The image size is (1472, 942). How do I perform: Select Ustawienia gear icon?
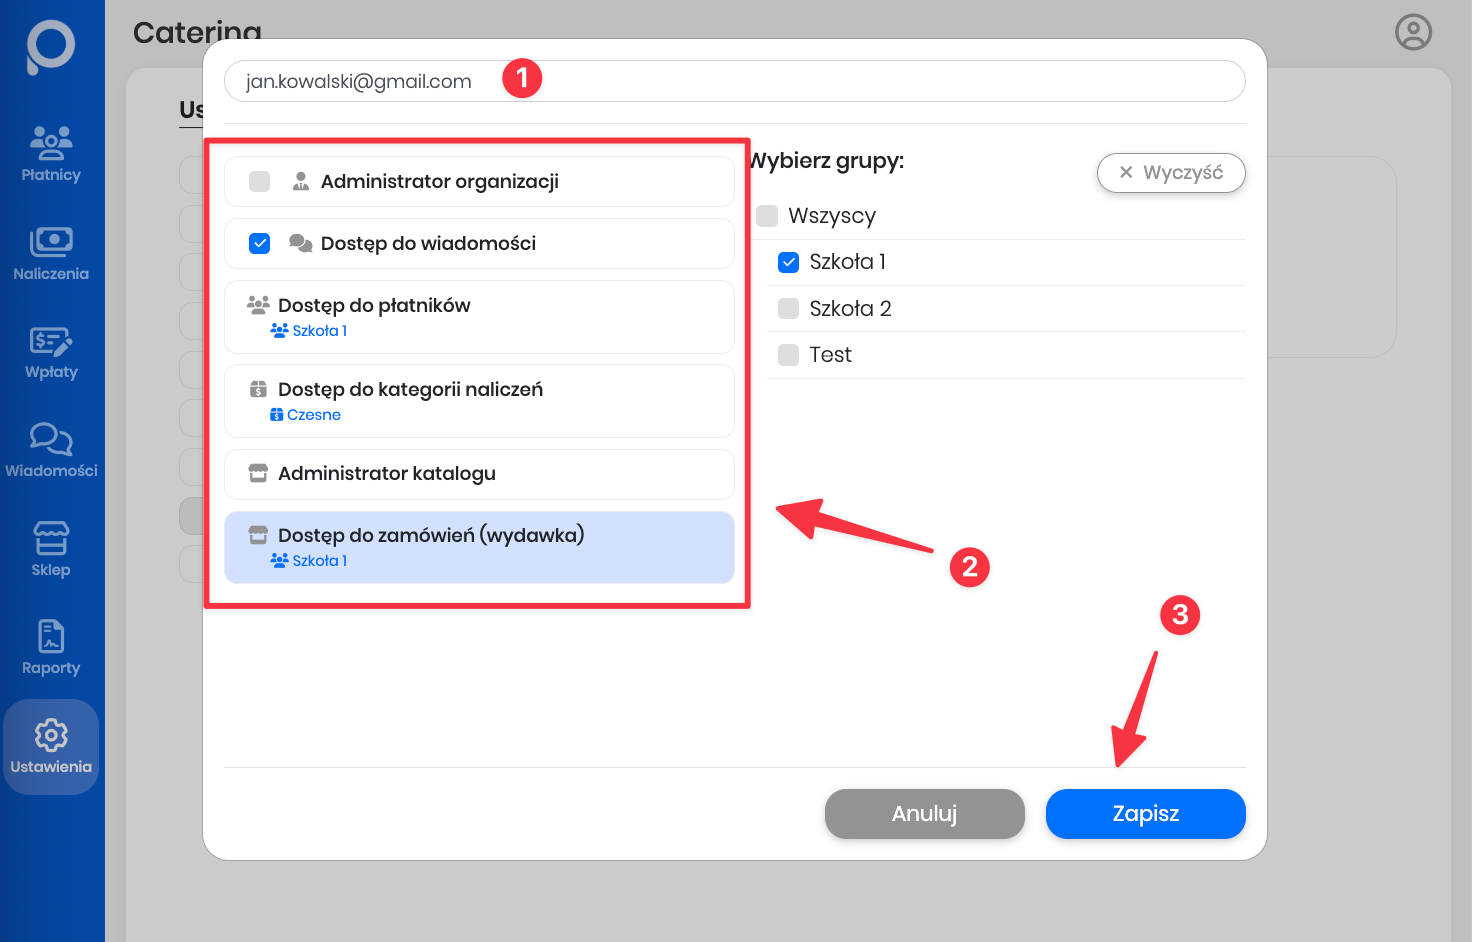coord(51,736)
